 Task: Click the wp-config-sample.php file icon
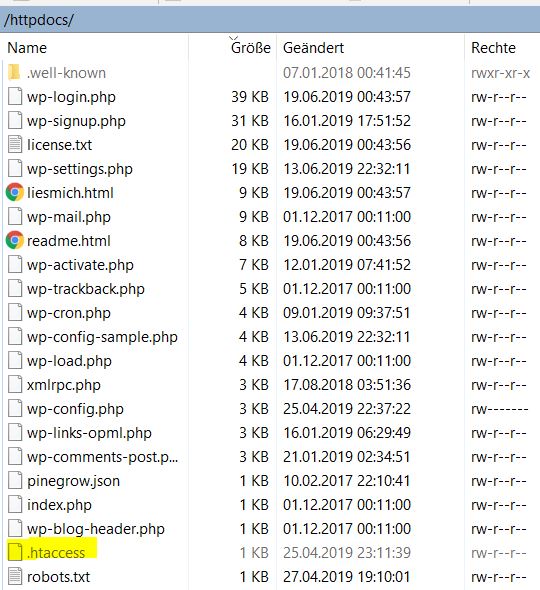point(15,336)
